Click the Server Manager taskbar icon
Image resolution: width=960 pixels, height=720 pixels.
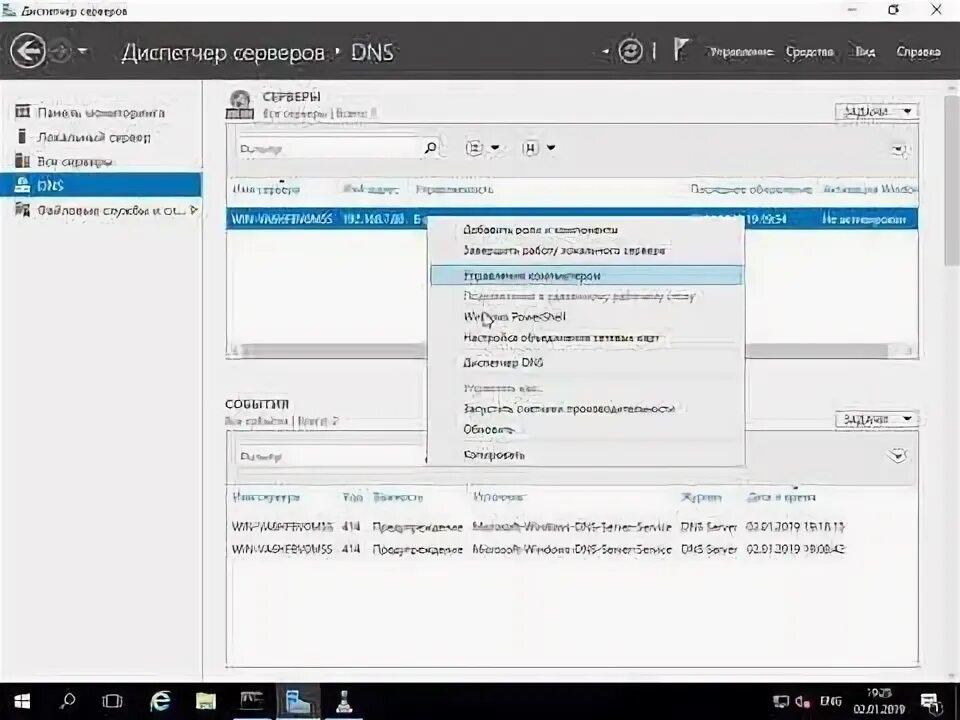click(x=298, y=701)
